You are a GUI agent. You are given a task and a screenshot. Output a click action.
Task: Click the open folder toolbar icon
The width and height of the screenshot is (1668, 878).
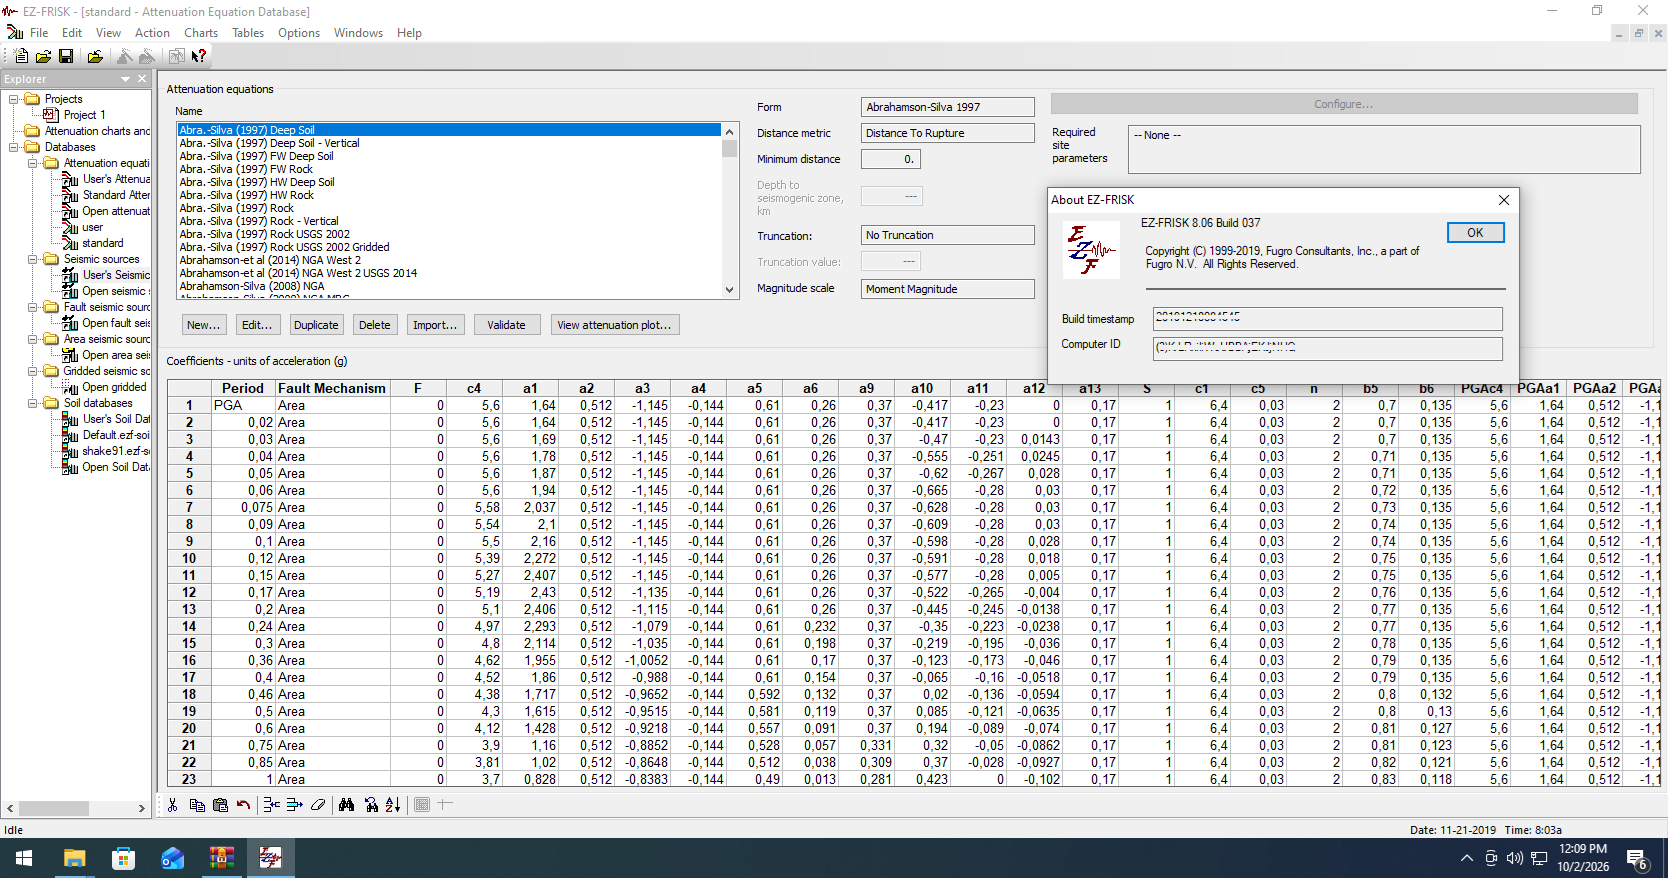point(43,56)
